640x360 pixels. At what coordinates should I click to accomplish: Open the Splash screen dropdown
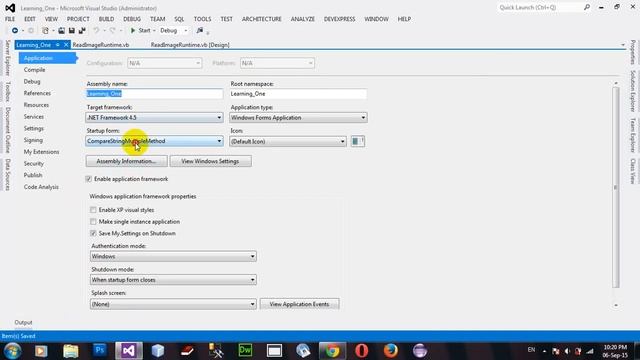click(x=173, y=304)
